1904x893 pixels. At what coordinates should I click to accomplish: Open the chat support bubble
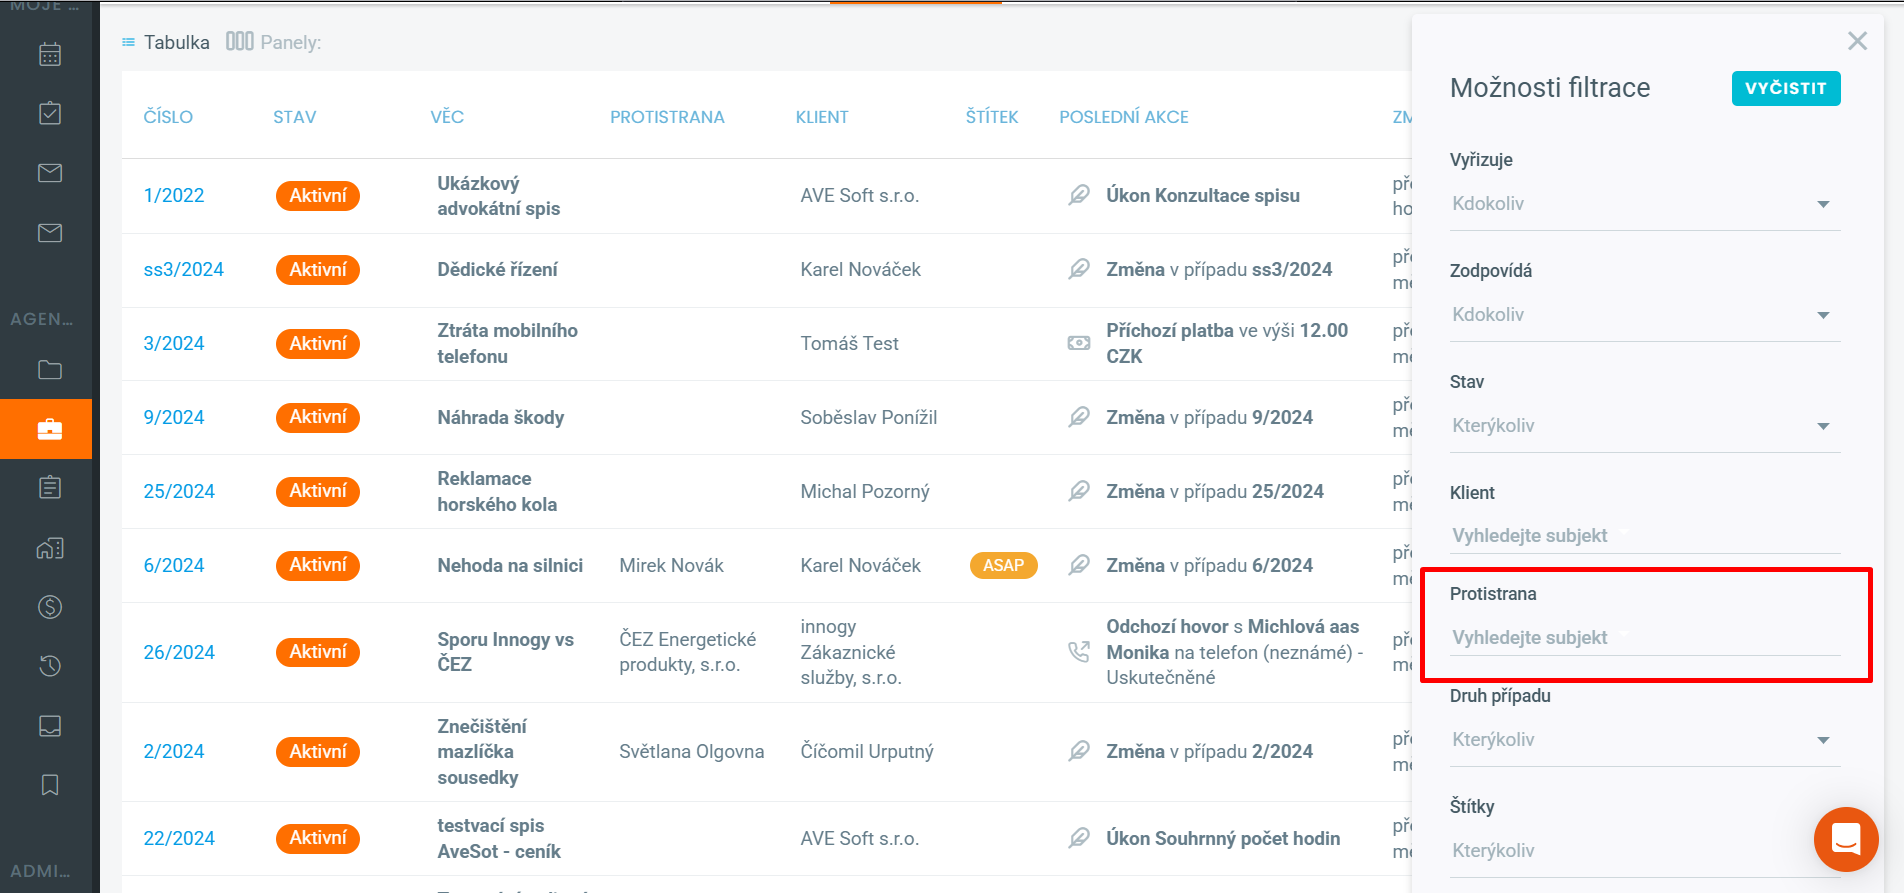click(1845, 839)
